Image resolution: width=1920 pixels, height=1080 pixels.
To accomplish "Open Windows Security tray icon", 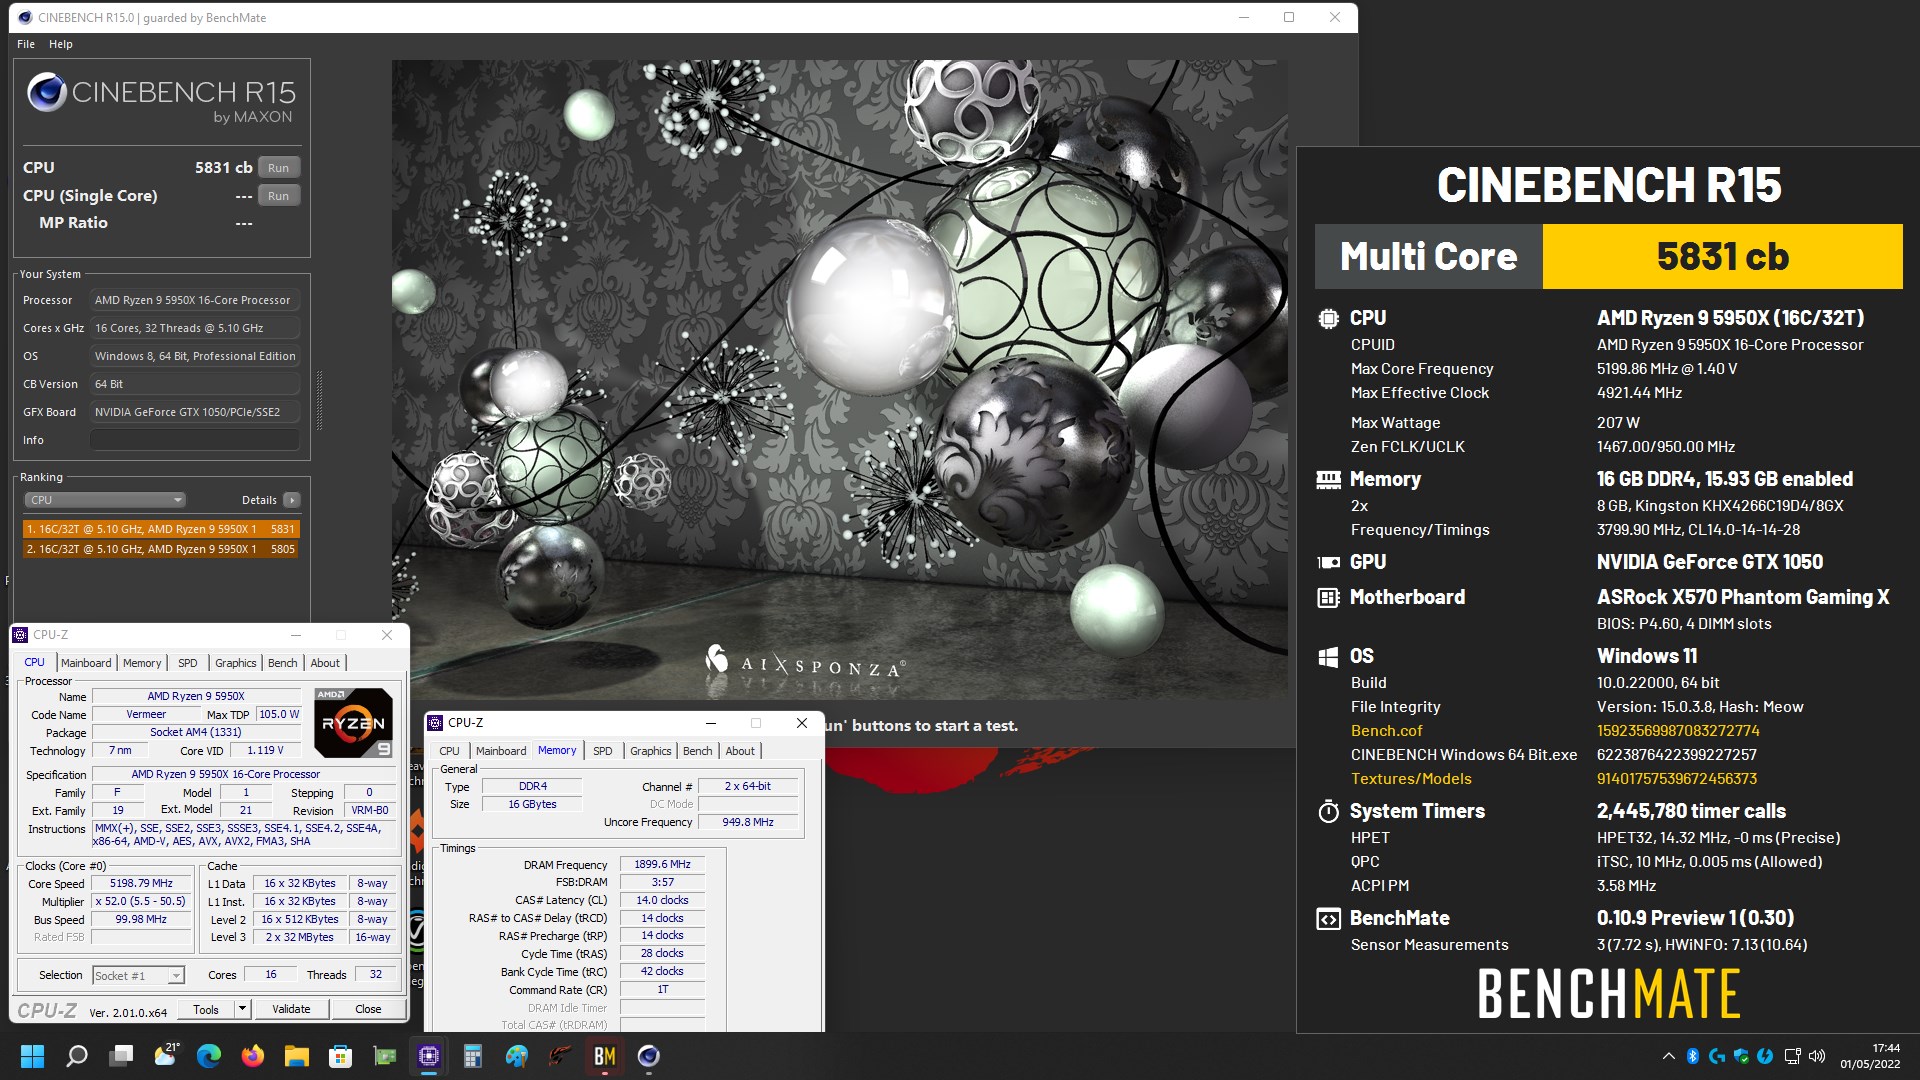I will click(x=1741, y=1056).
